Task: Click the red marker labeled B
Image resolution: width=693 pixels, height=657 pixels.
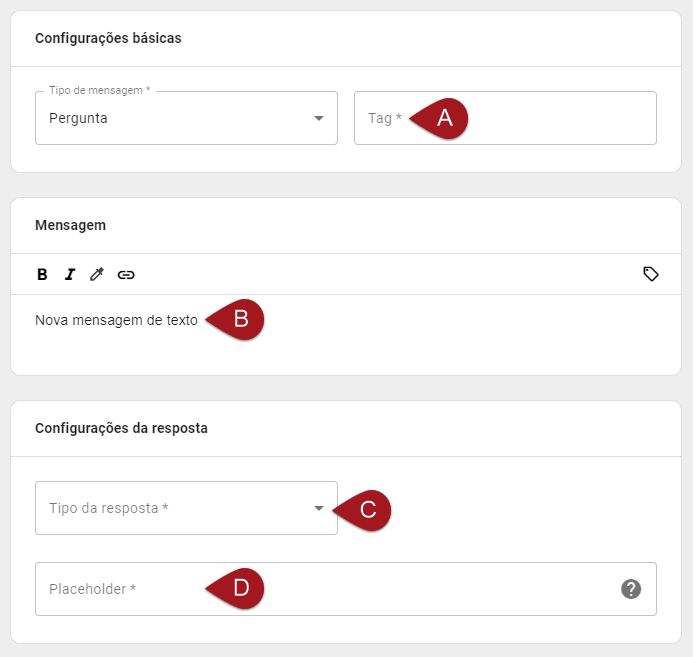Action: point(238,320)
